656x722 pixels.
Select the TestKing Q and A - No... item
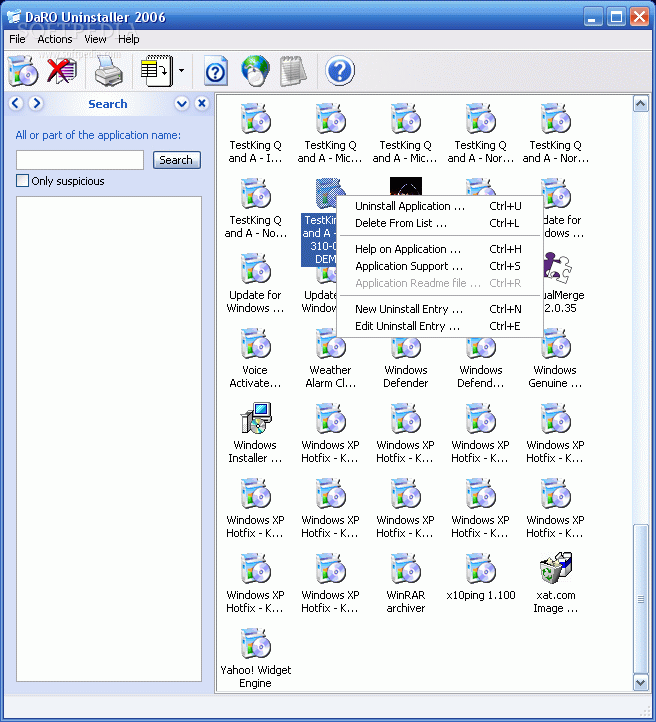(x=255, y=208)
